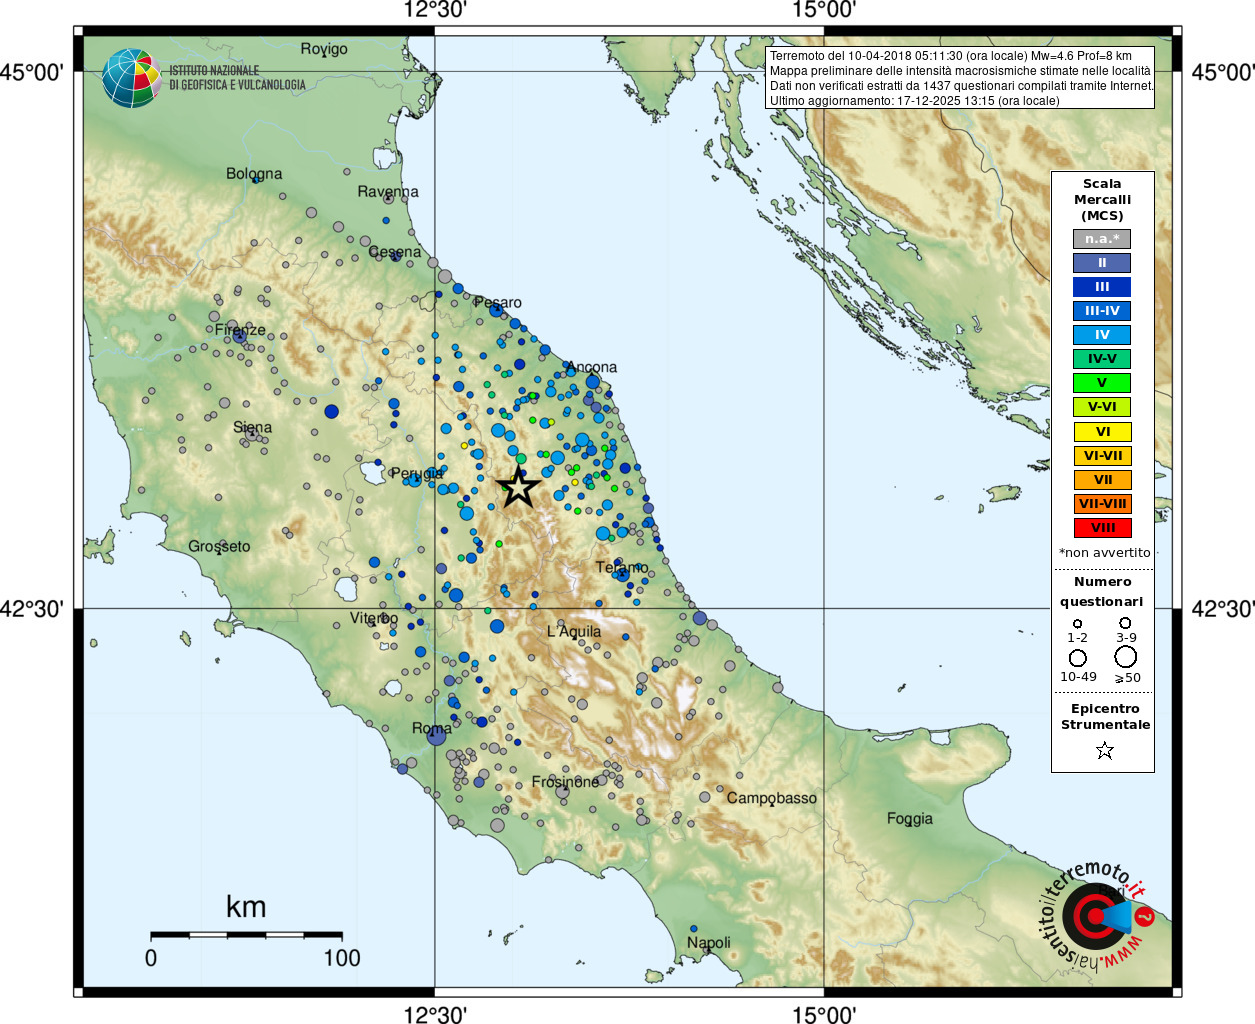Click the 100 label under the scale bar
The width and height of the screenshot is (1255, 1024).
pyautogui.click(x=342, y=958)
